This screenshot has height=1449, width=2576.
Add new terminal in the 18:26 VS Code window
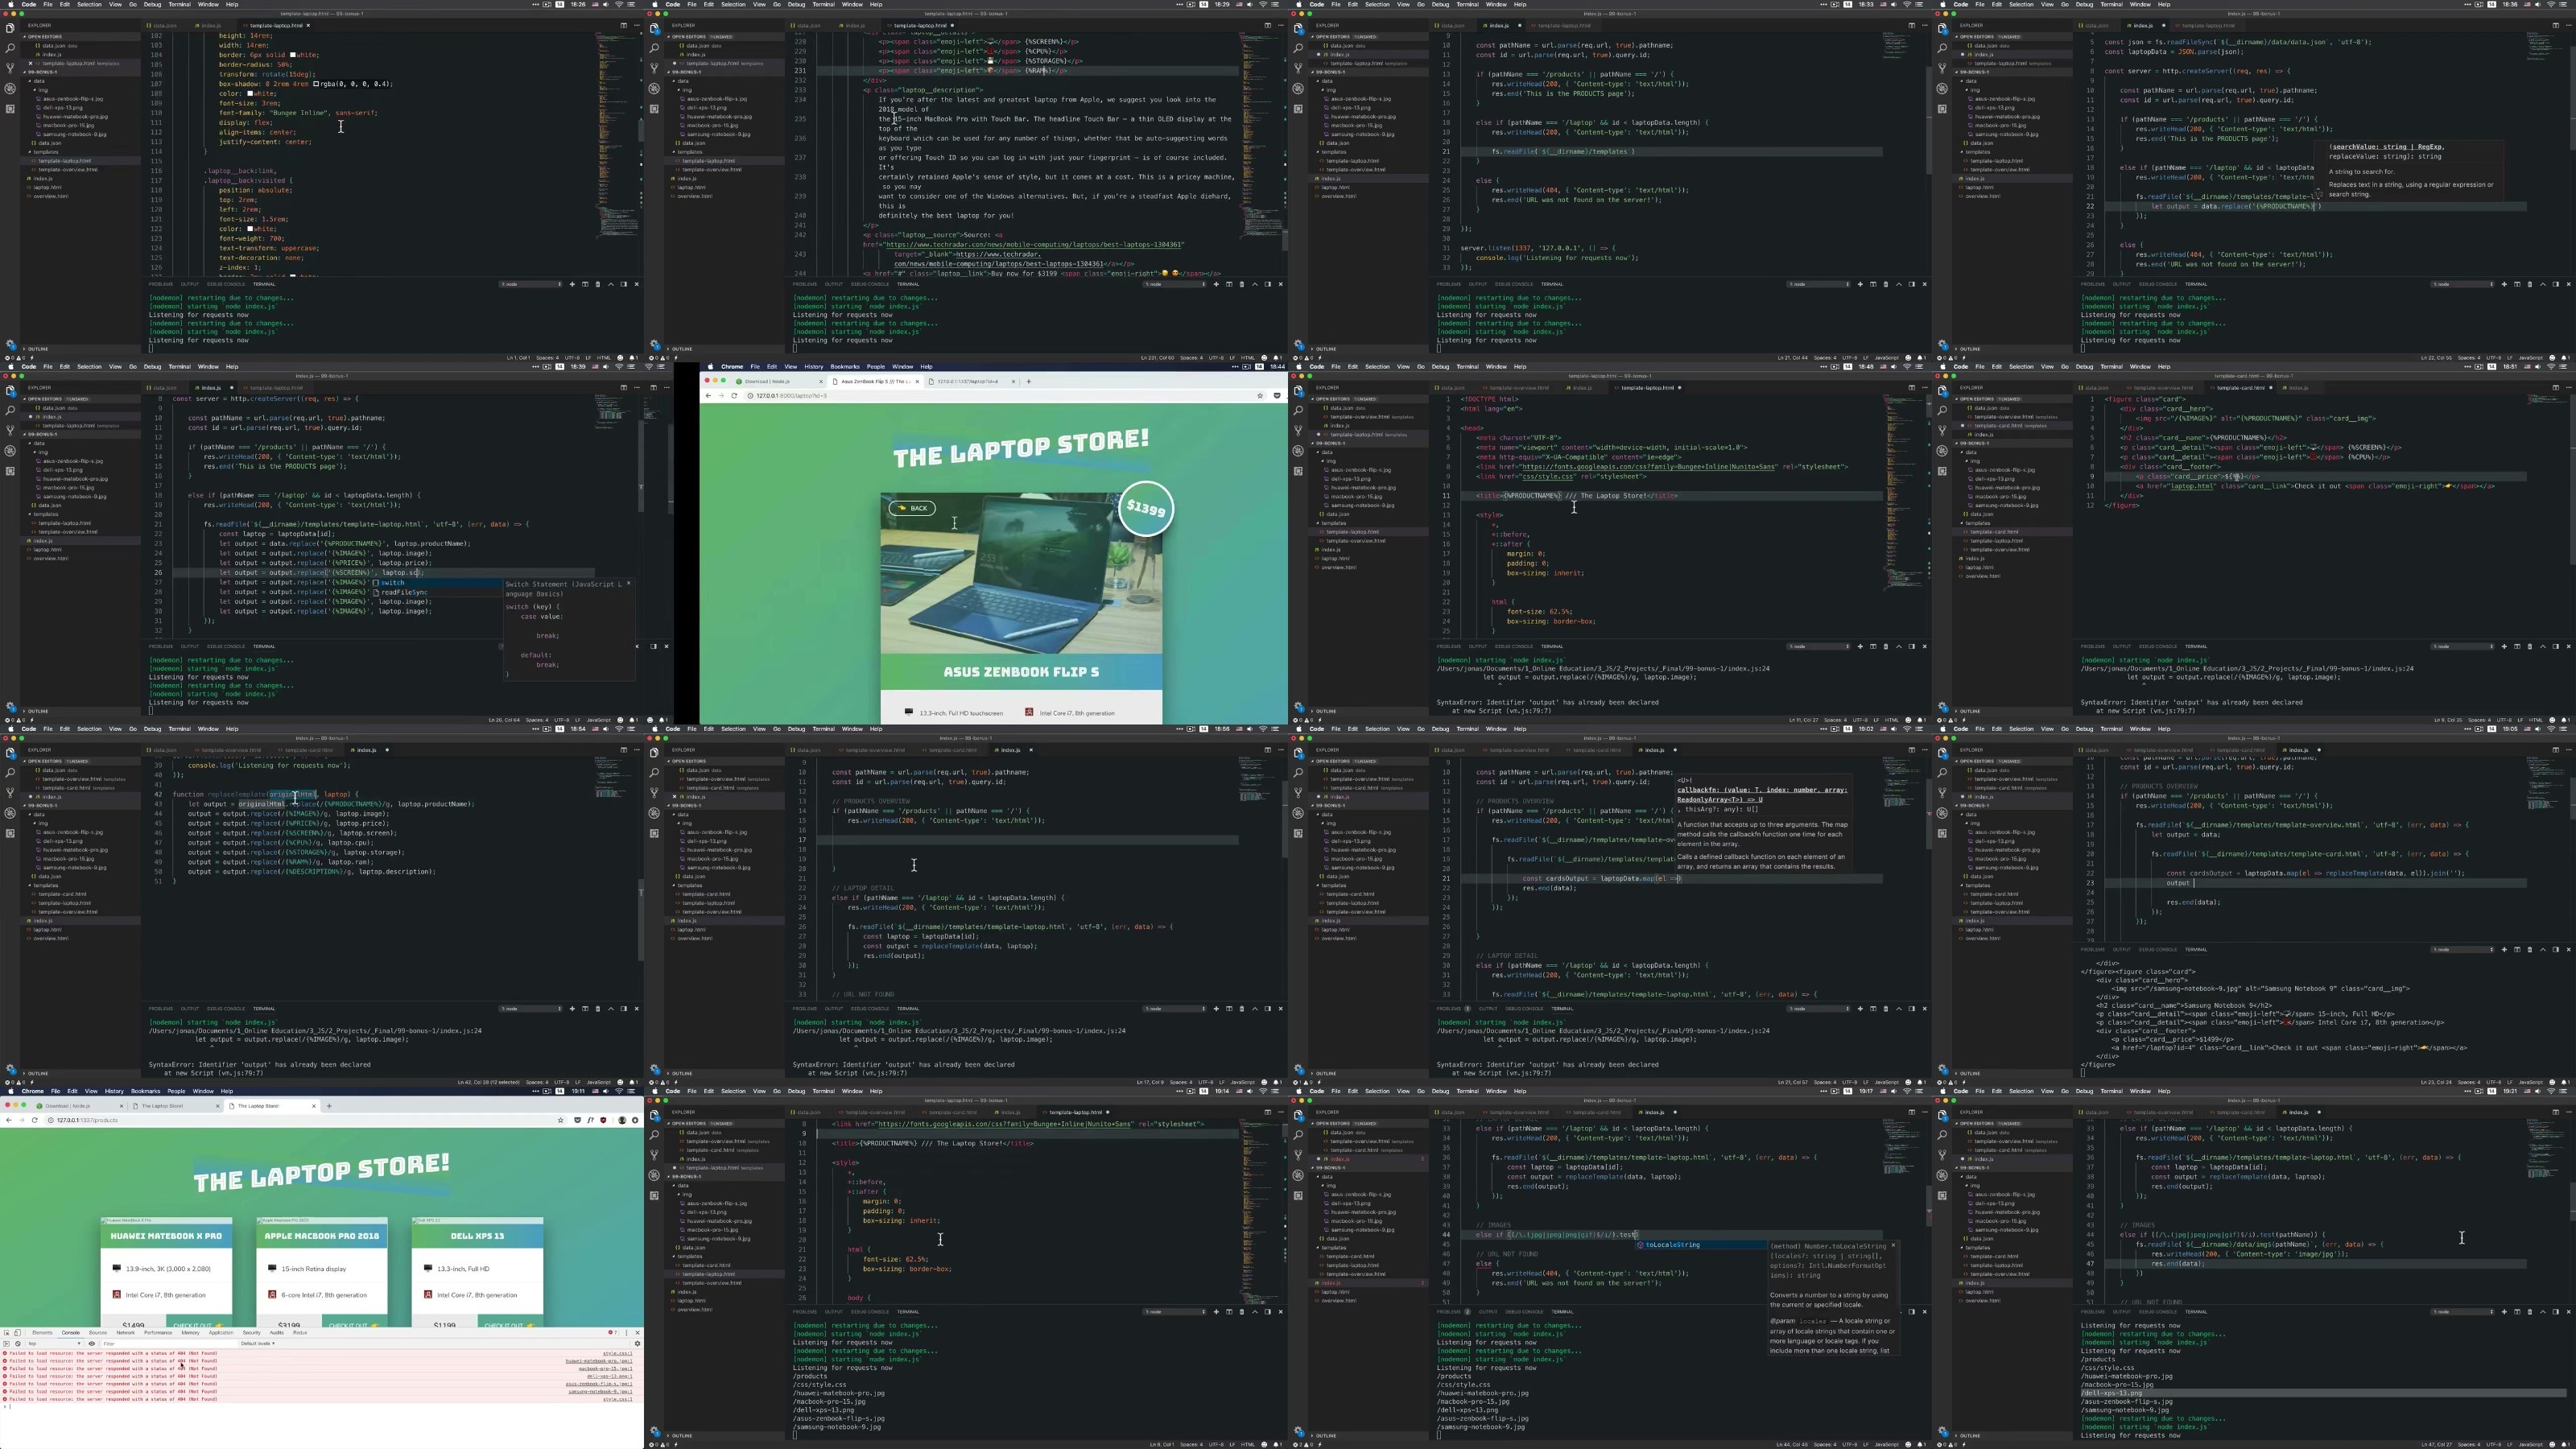click(572, 284)
